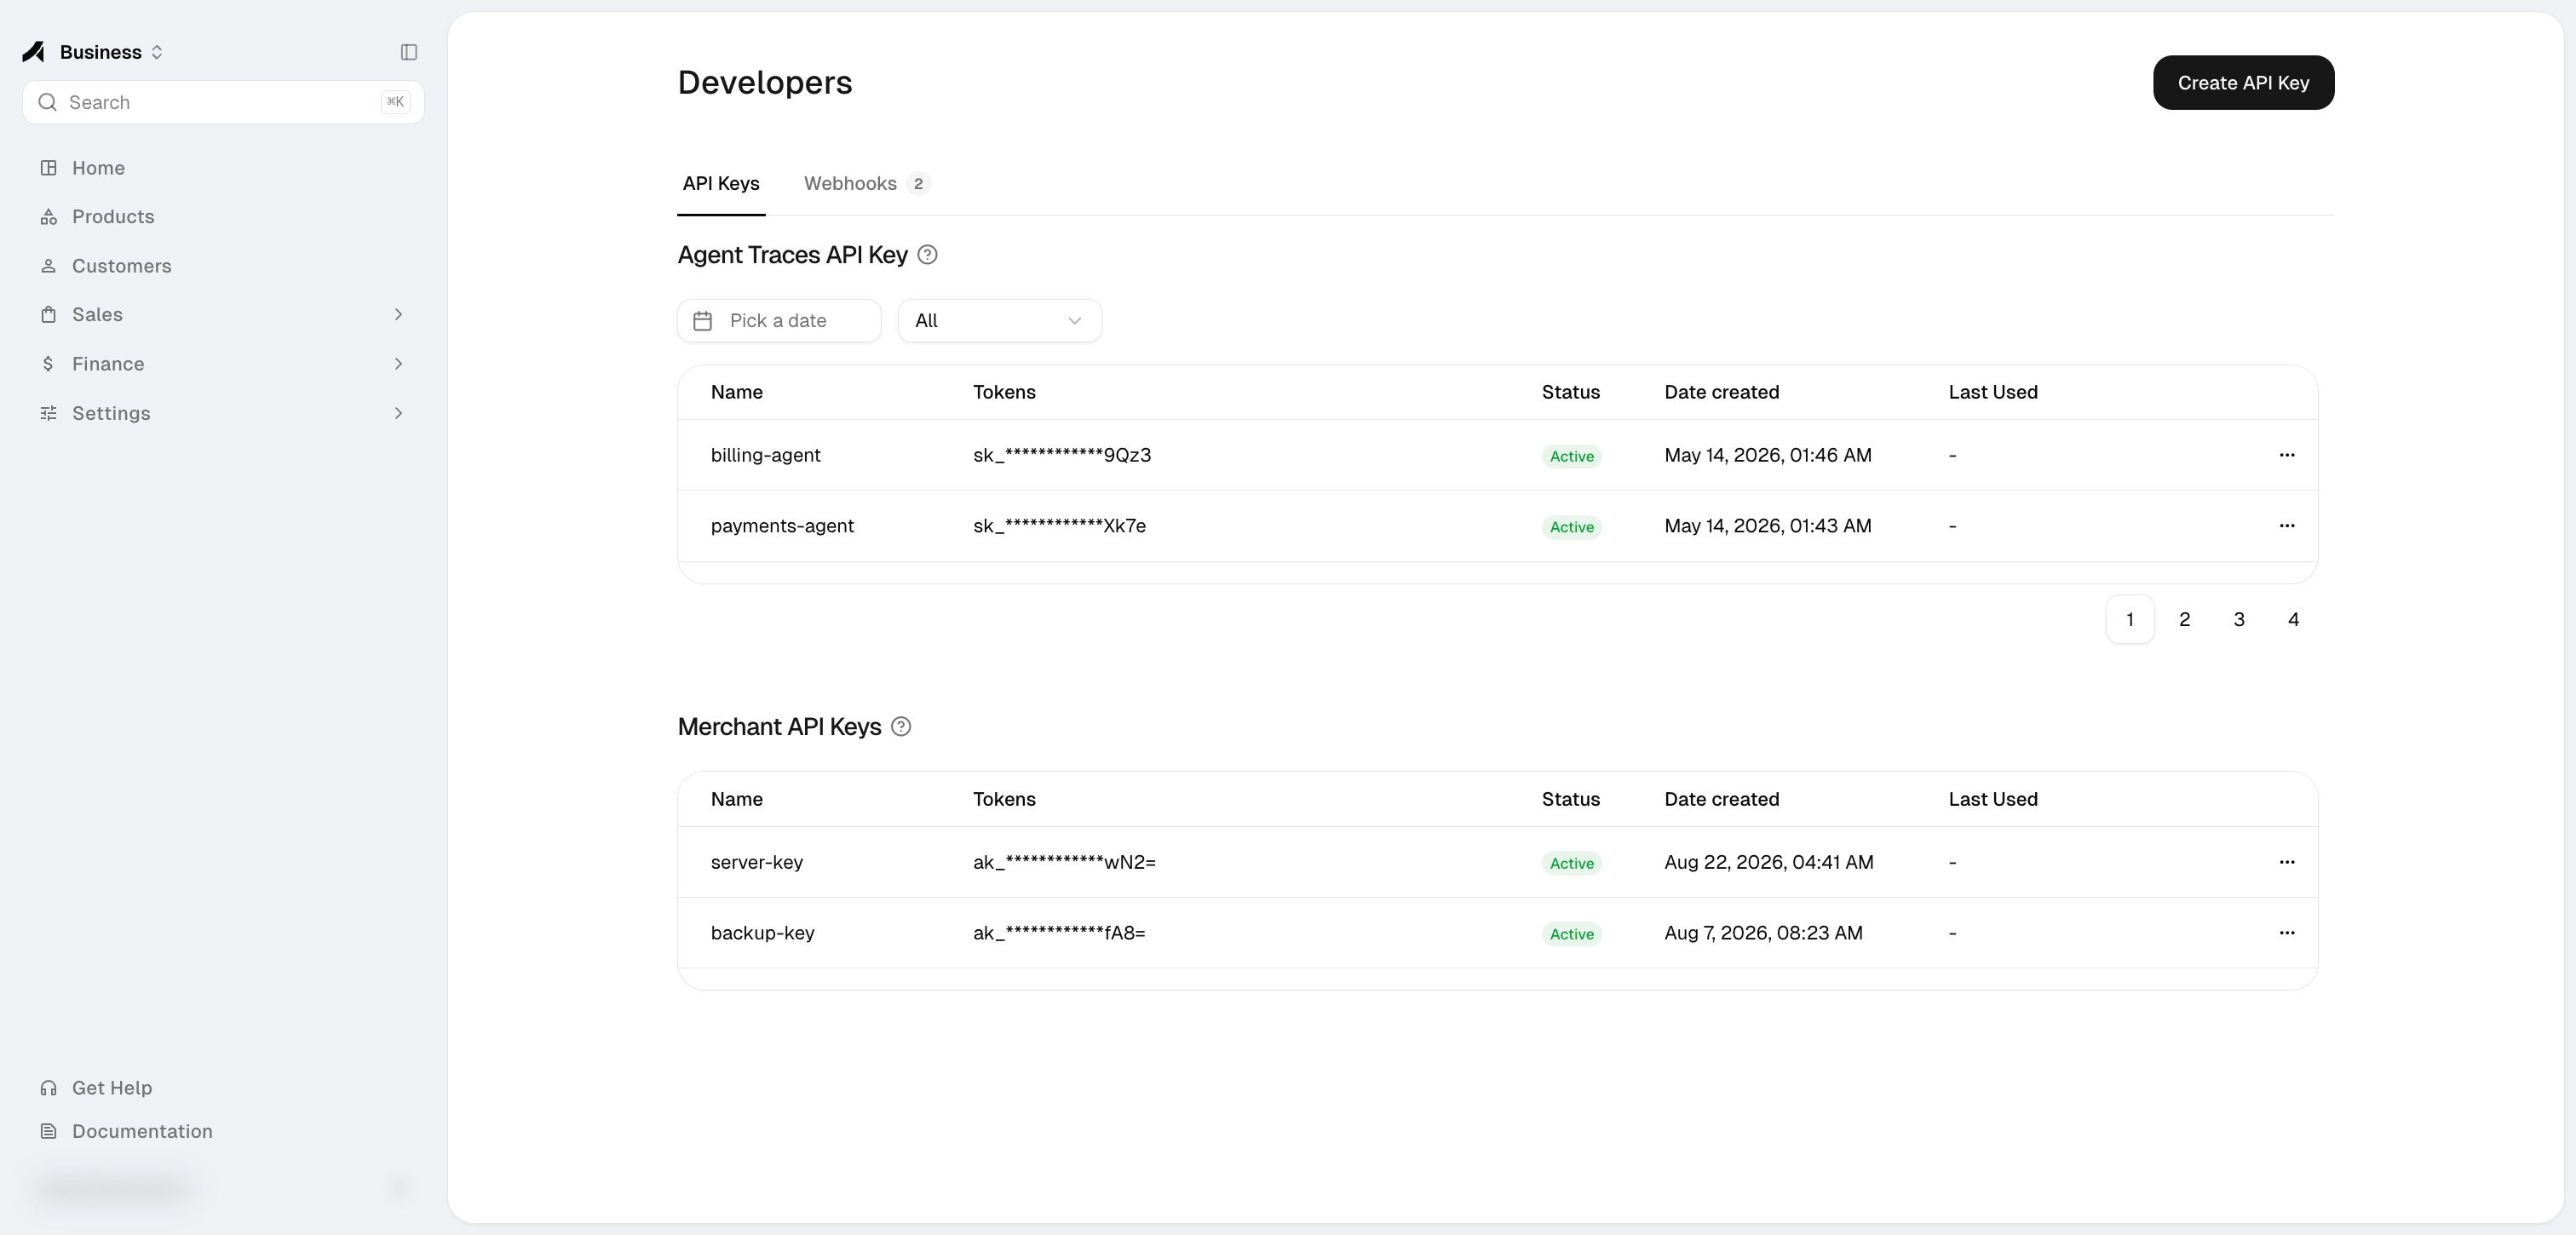Open more options for server-key
2576x1235 pixels.
pyautogui.click(x=2287, y=862)
